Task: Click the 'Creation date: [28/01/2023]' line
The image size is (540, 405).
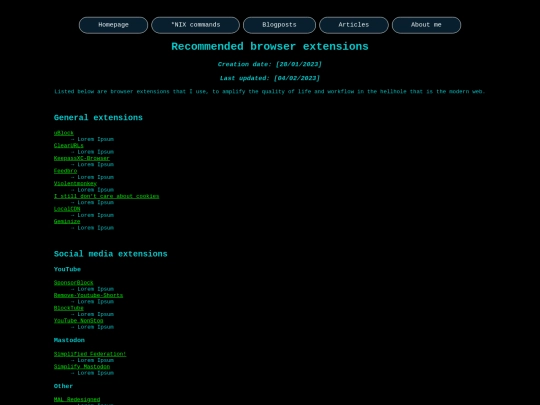Action: [270, 64]
